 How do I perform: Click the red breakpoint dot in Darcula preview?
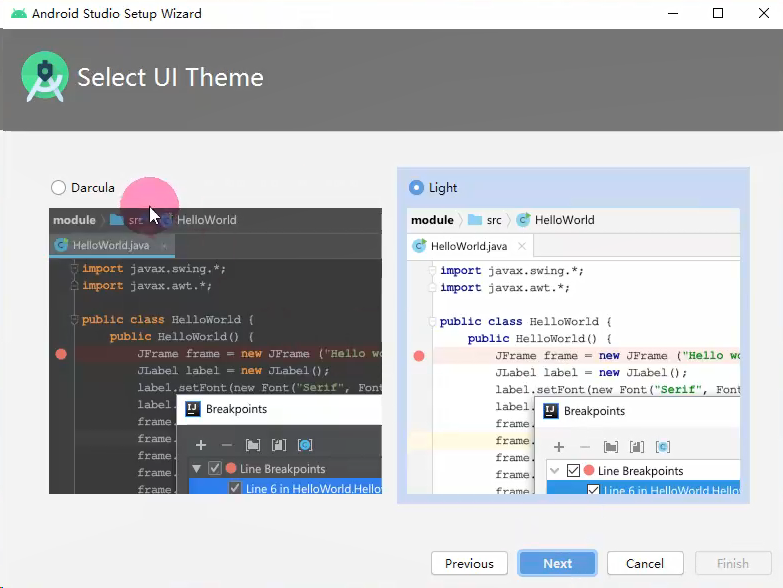61,354
